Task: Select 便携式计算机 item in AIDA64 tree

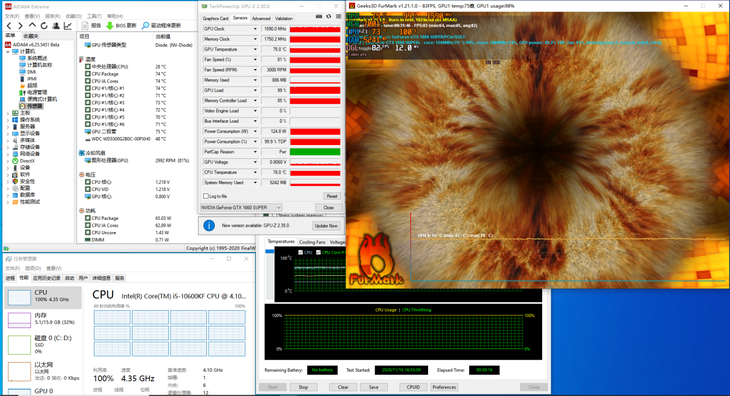Action: pos(38,99)
